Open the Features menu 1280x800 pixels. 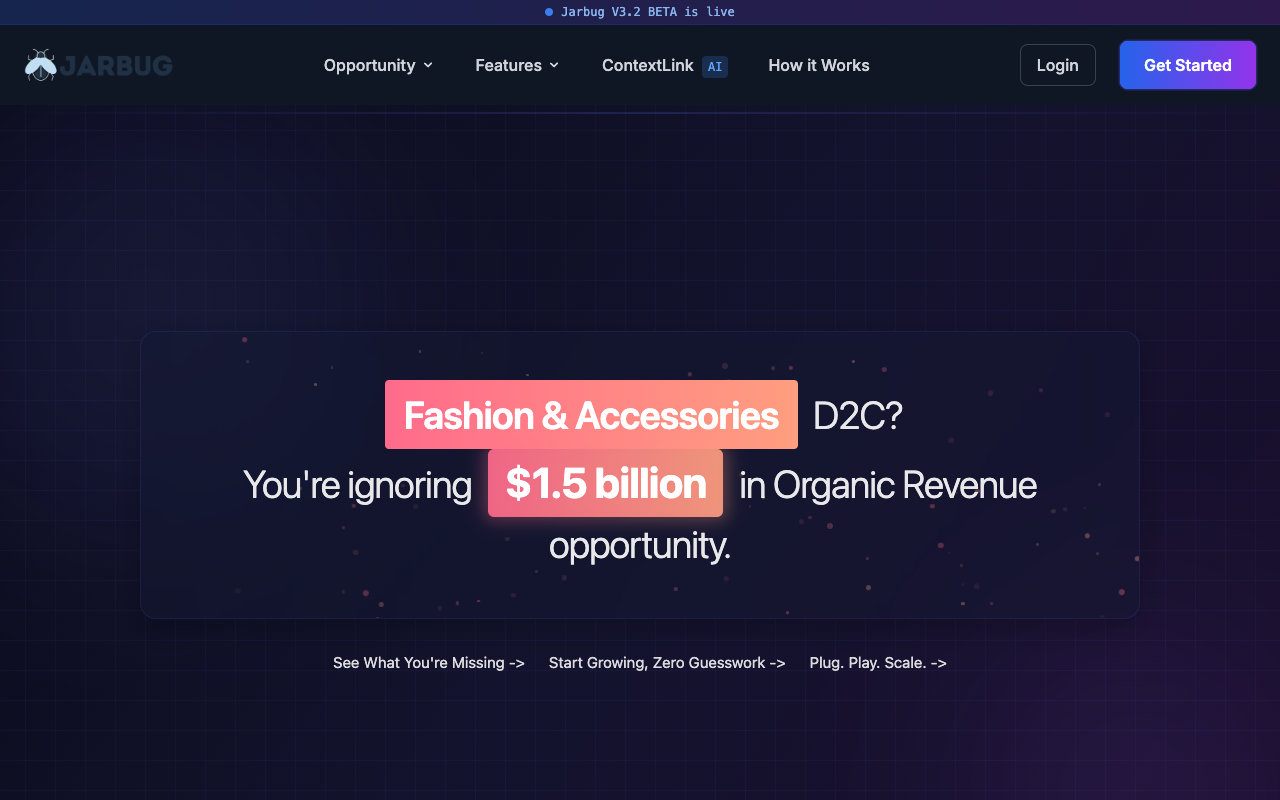[x=517, y=65]
